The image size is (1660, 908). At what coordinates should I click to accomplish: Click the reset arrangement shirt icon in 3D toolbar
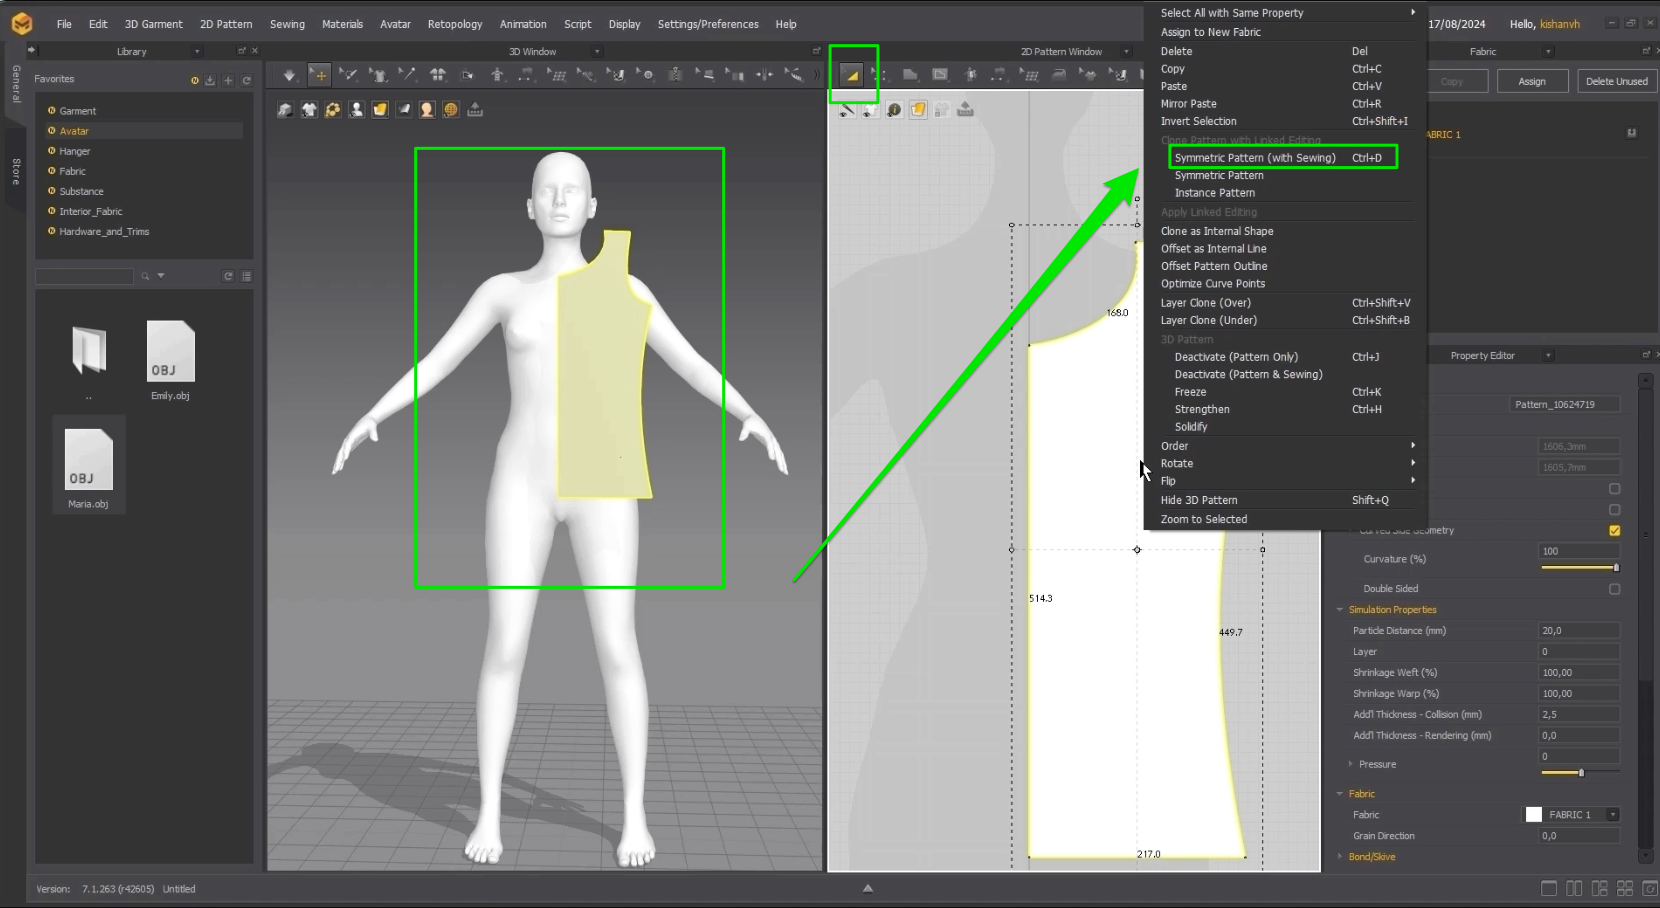(437, 75)
